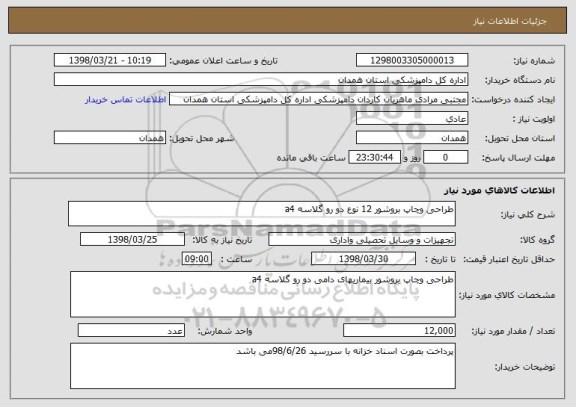576x407 pixels.
Task: Click the remaining time field 23:30:44
Action: (x=374, y=158)
